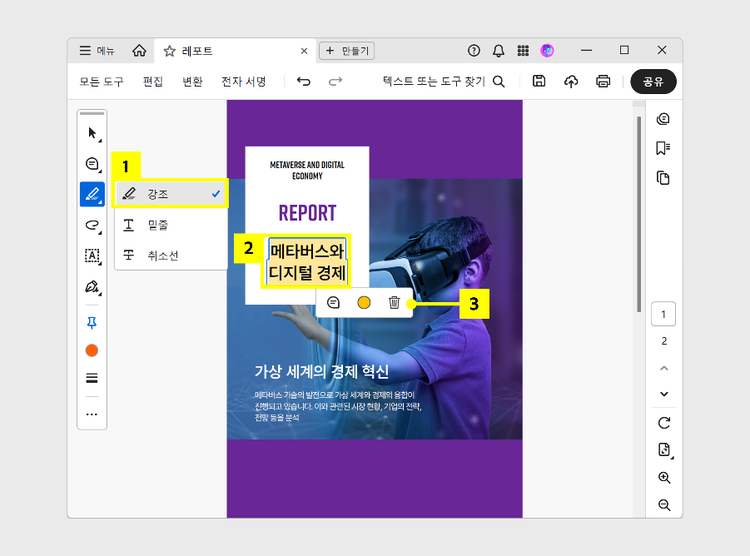750x556 pixels.
Task: Select the comment note tool
Action: 92,164
